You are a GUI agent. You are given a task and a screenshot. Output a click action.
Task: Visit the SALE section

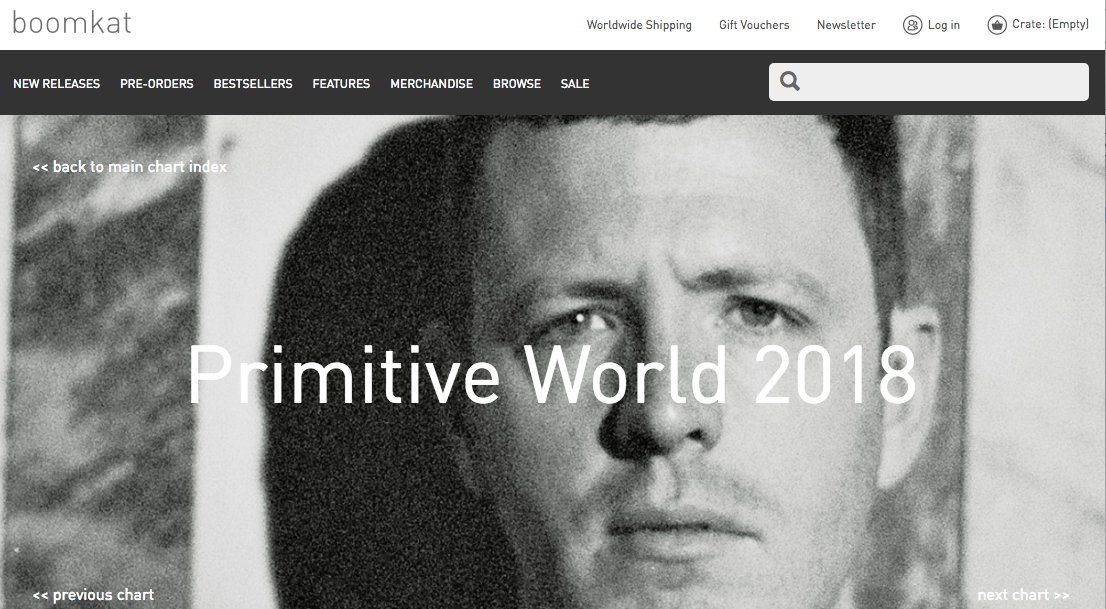[x=575, y=83]
